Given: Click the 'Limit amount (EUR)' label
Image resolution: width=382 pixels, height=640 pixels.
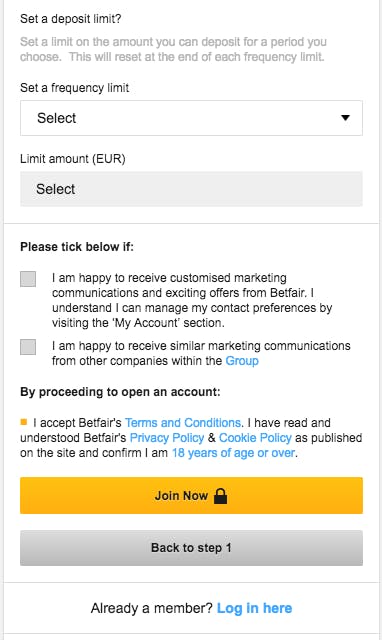Looking at the screenshot, I should click(x=73, y=158).
